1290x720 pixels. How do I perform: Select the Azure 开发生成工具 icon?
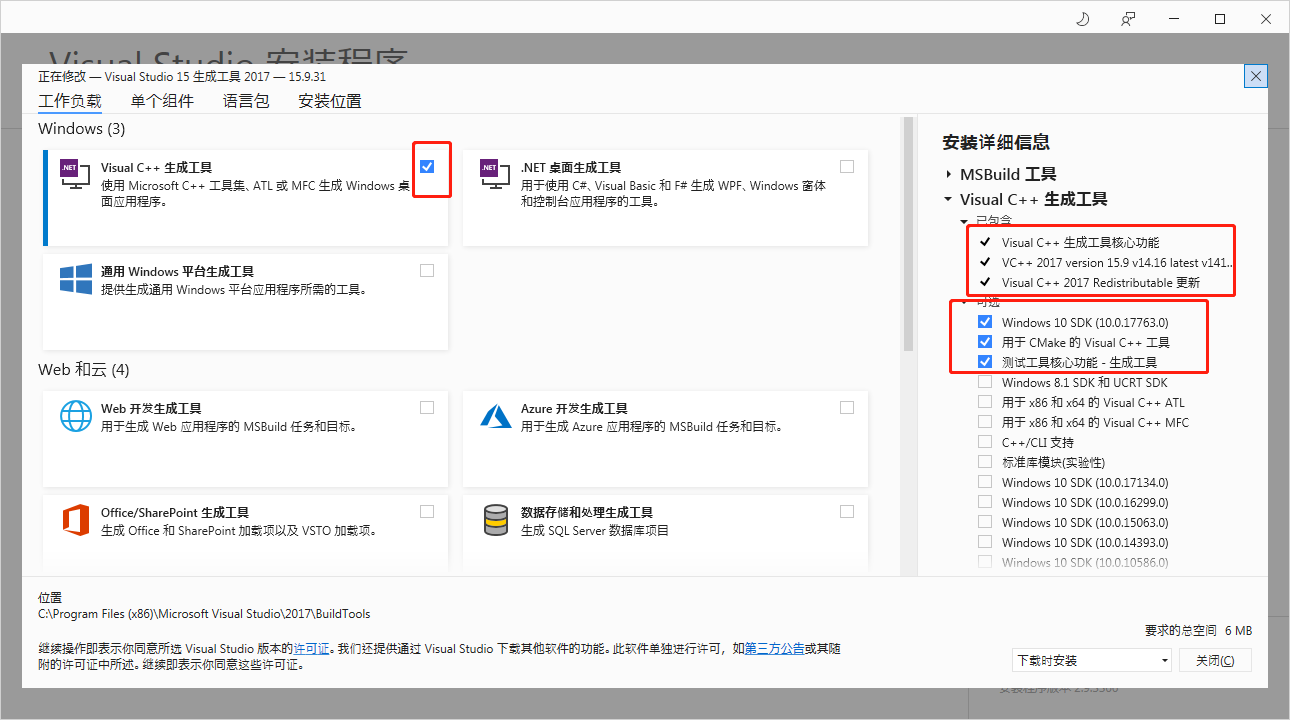pos(494,414)
